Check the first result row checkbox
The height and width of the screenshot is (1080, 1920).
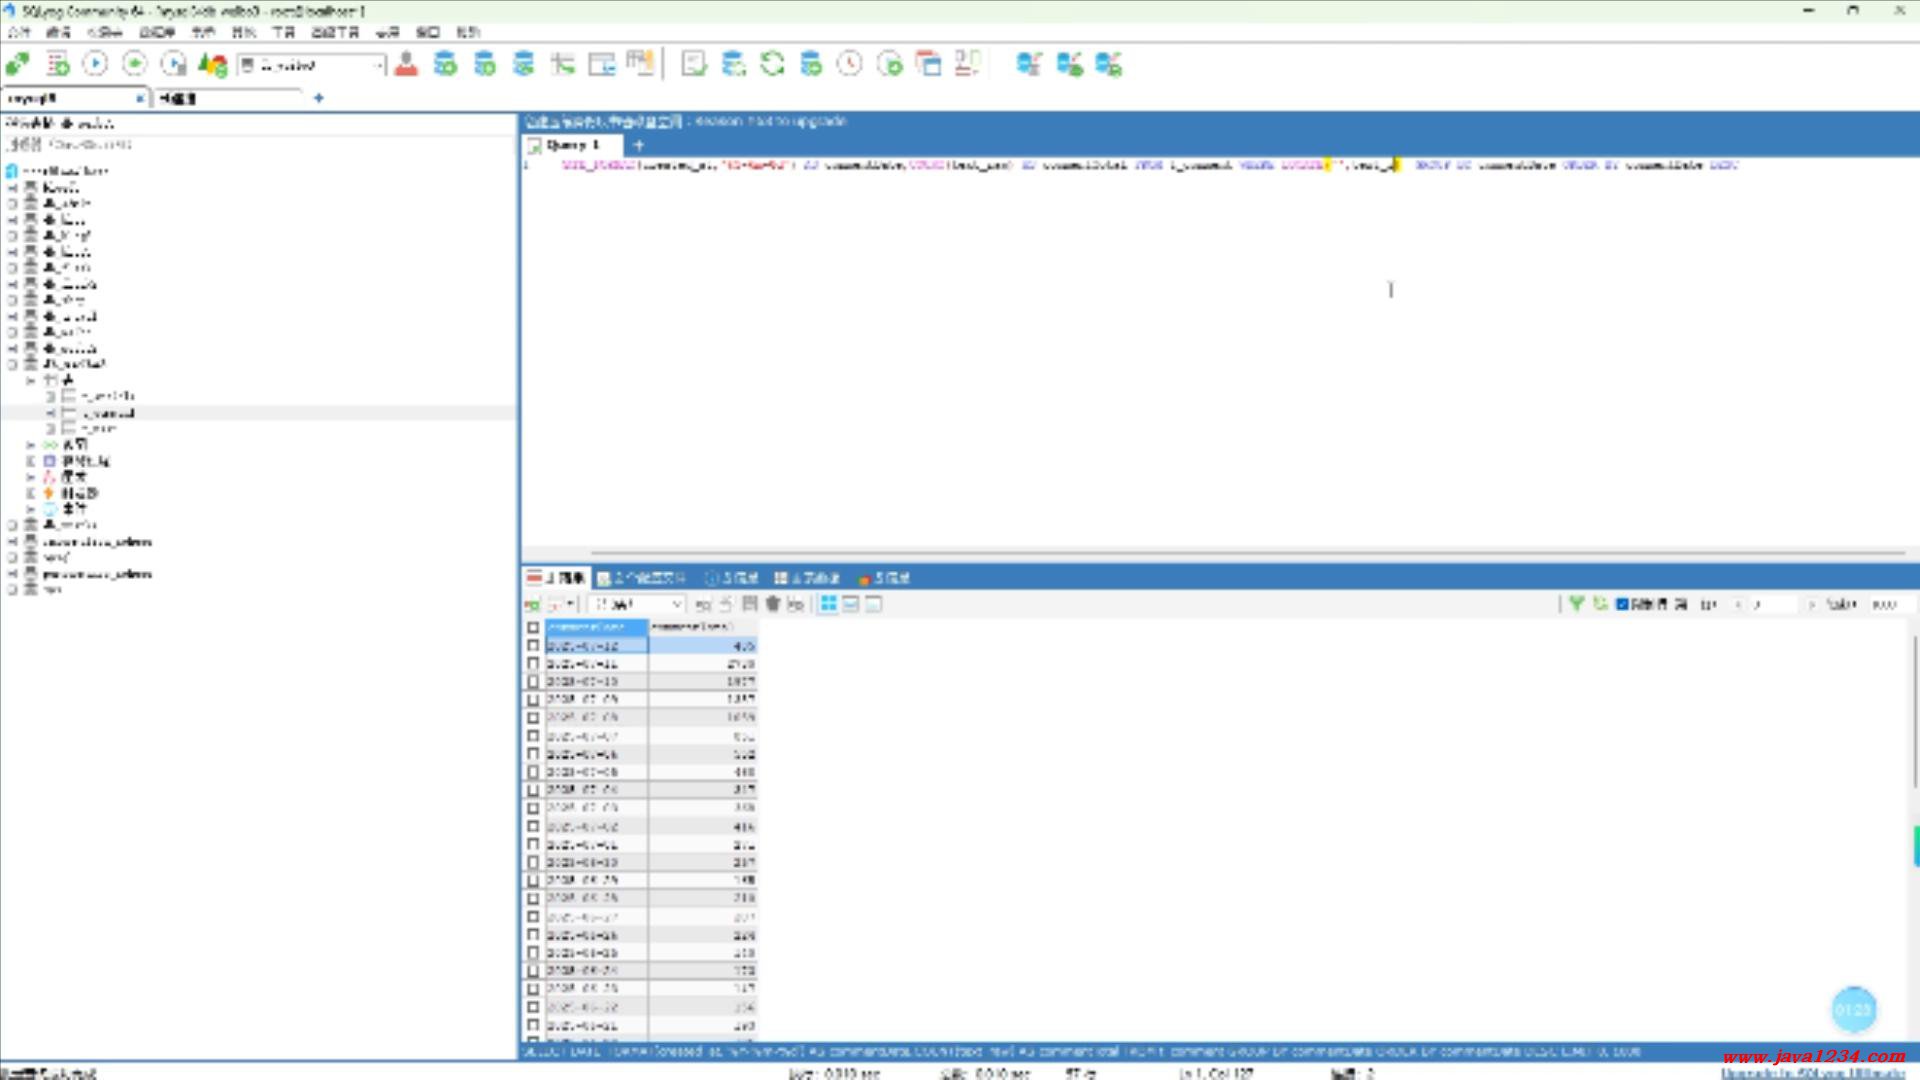[533, 646]
